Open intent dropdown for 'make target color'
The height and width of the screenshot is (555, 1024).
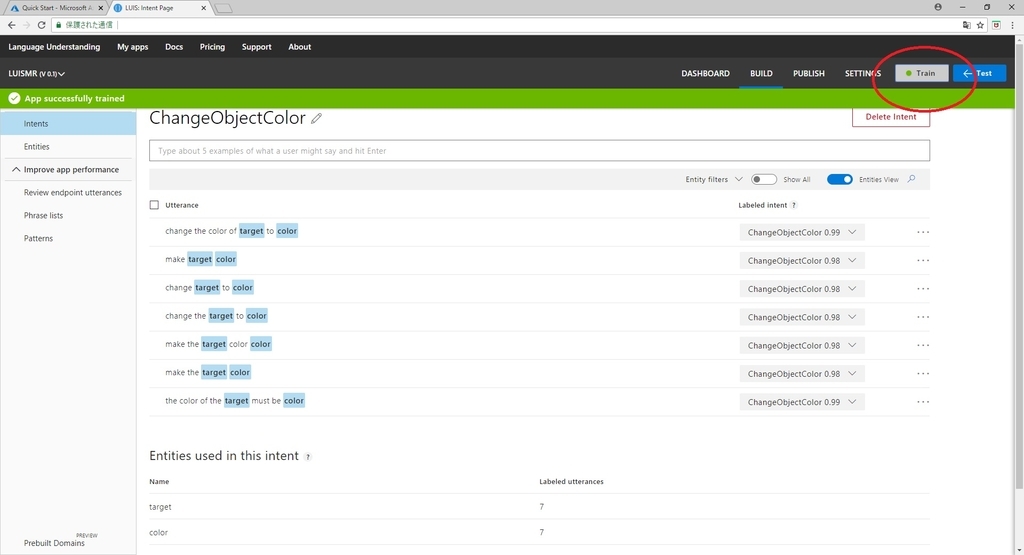(x=802, y=261)
